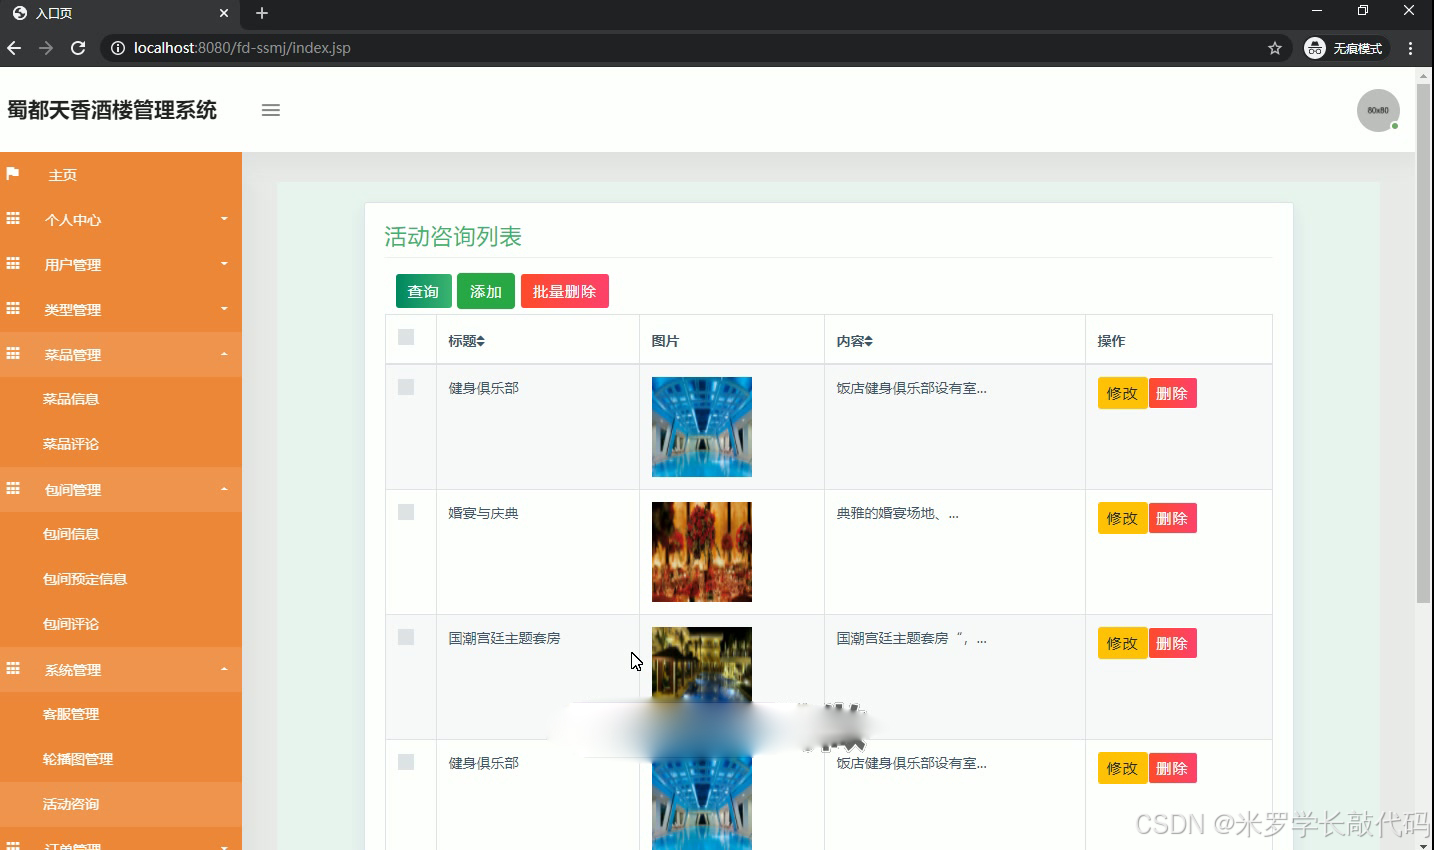
Task: Click the browser reload page icon
Action: point(77,47)
